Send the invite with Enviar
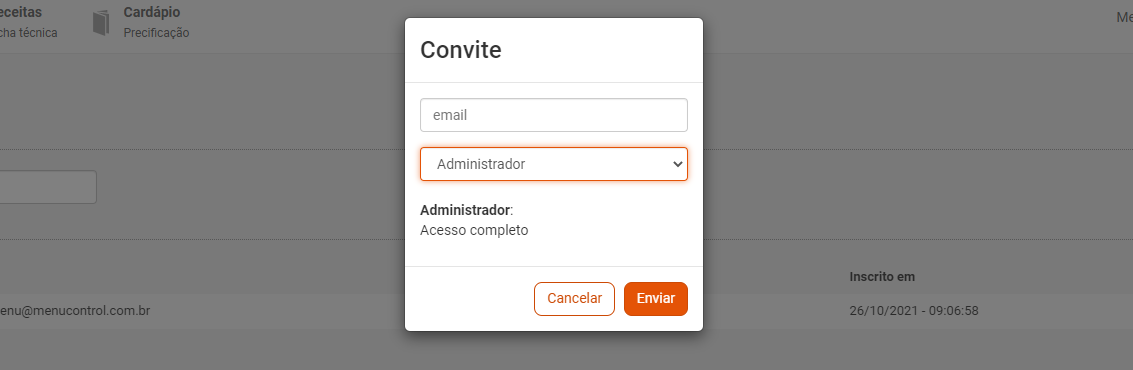 655,298
